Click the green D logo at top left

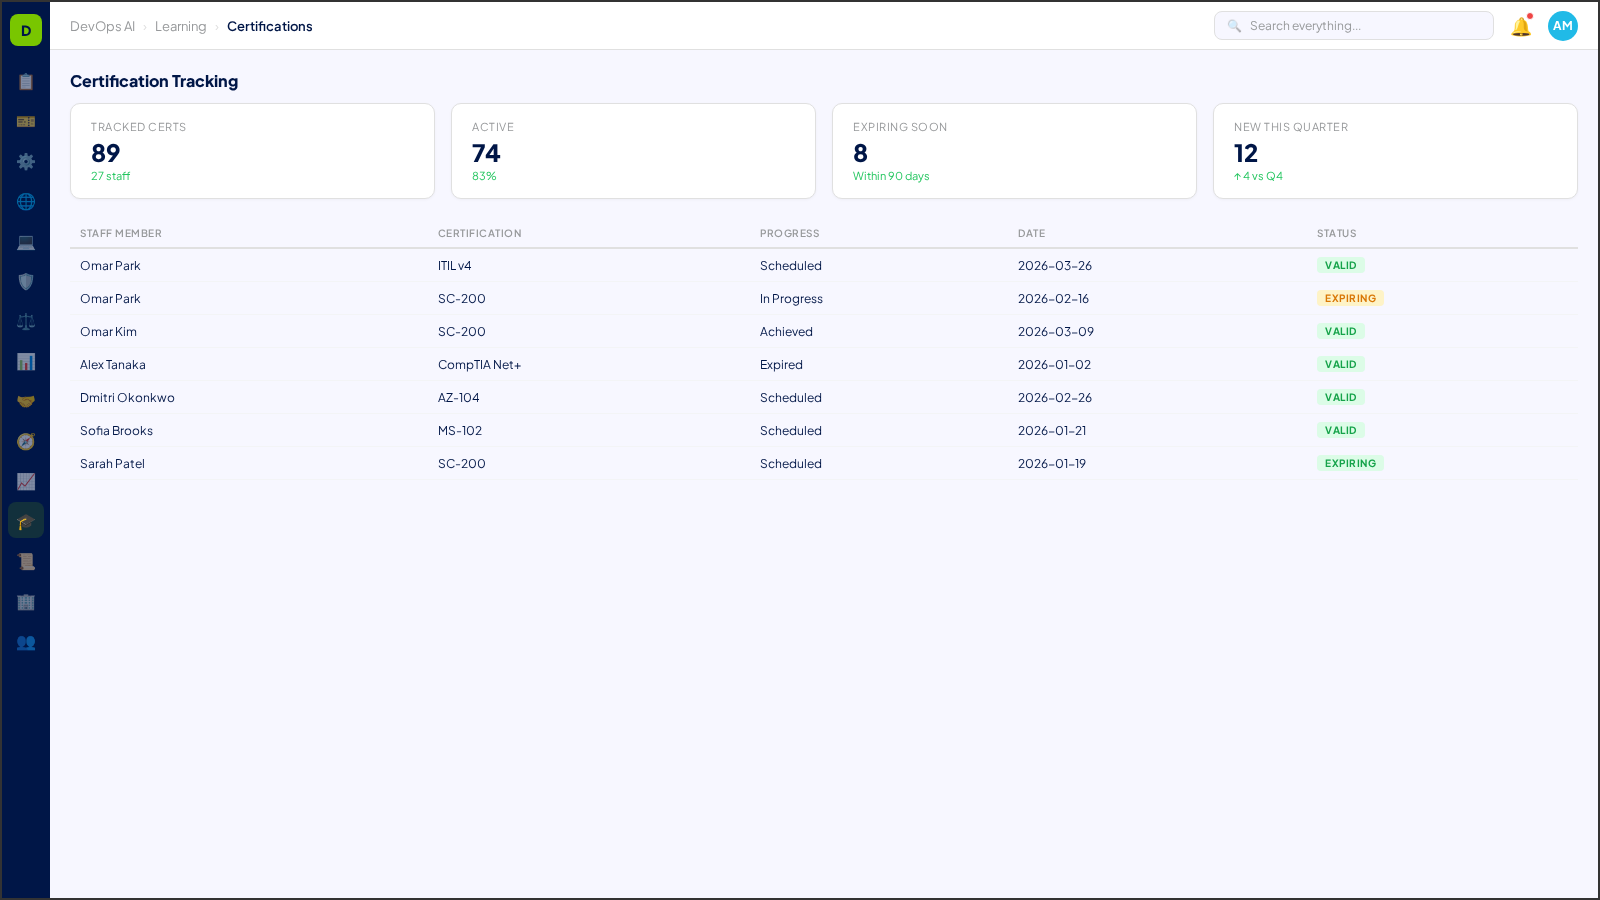coord(25,29)
